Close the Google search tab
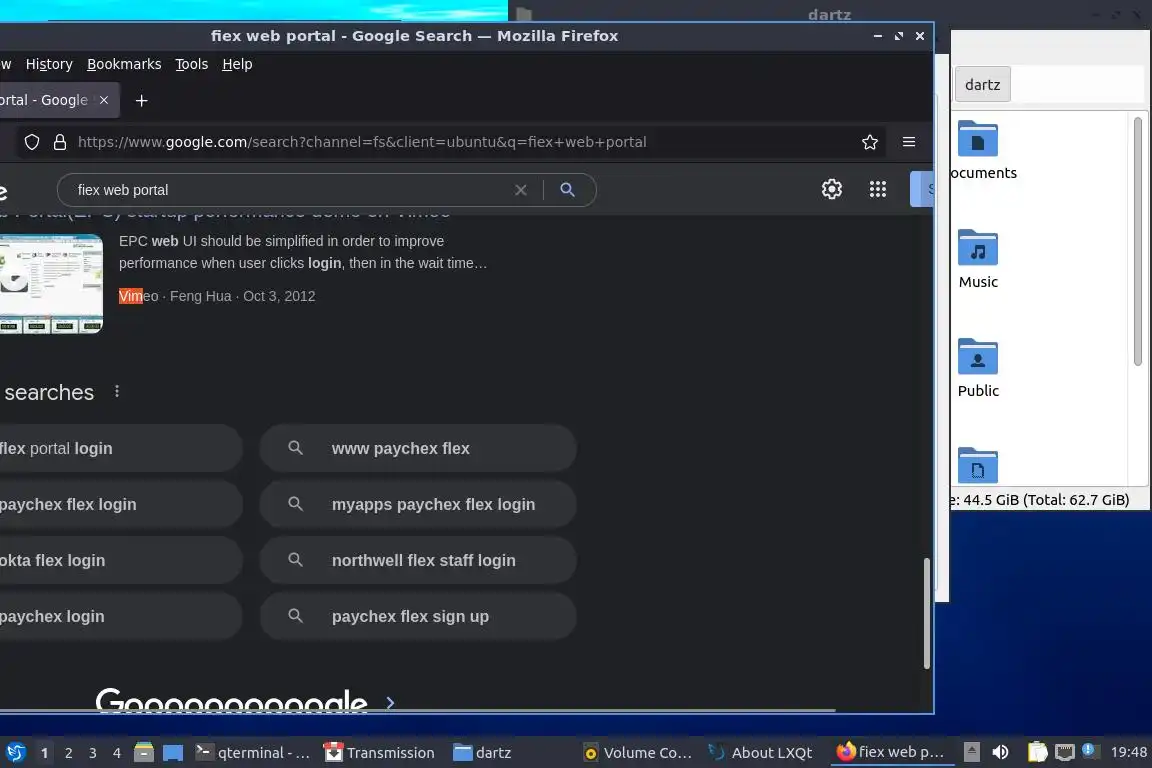This screenshot has width=1152, height=768. pos(104,100)
